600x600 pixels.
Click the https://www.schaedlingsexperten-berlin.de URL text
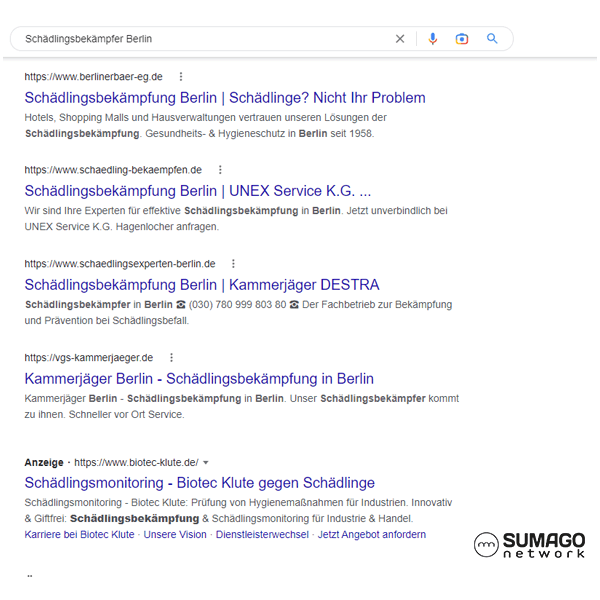tap(120, 264)
